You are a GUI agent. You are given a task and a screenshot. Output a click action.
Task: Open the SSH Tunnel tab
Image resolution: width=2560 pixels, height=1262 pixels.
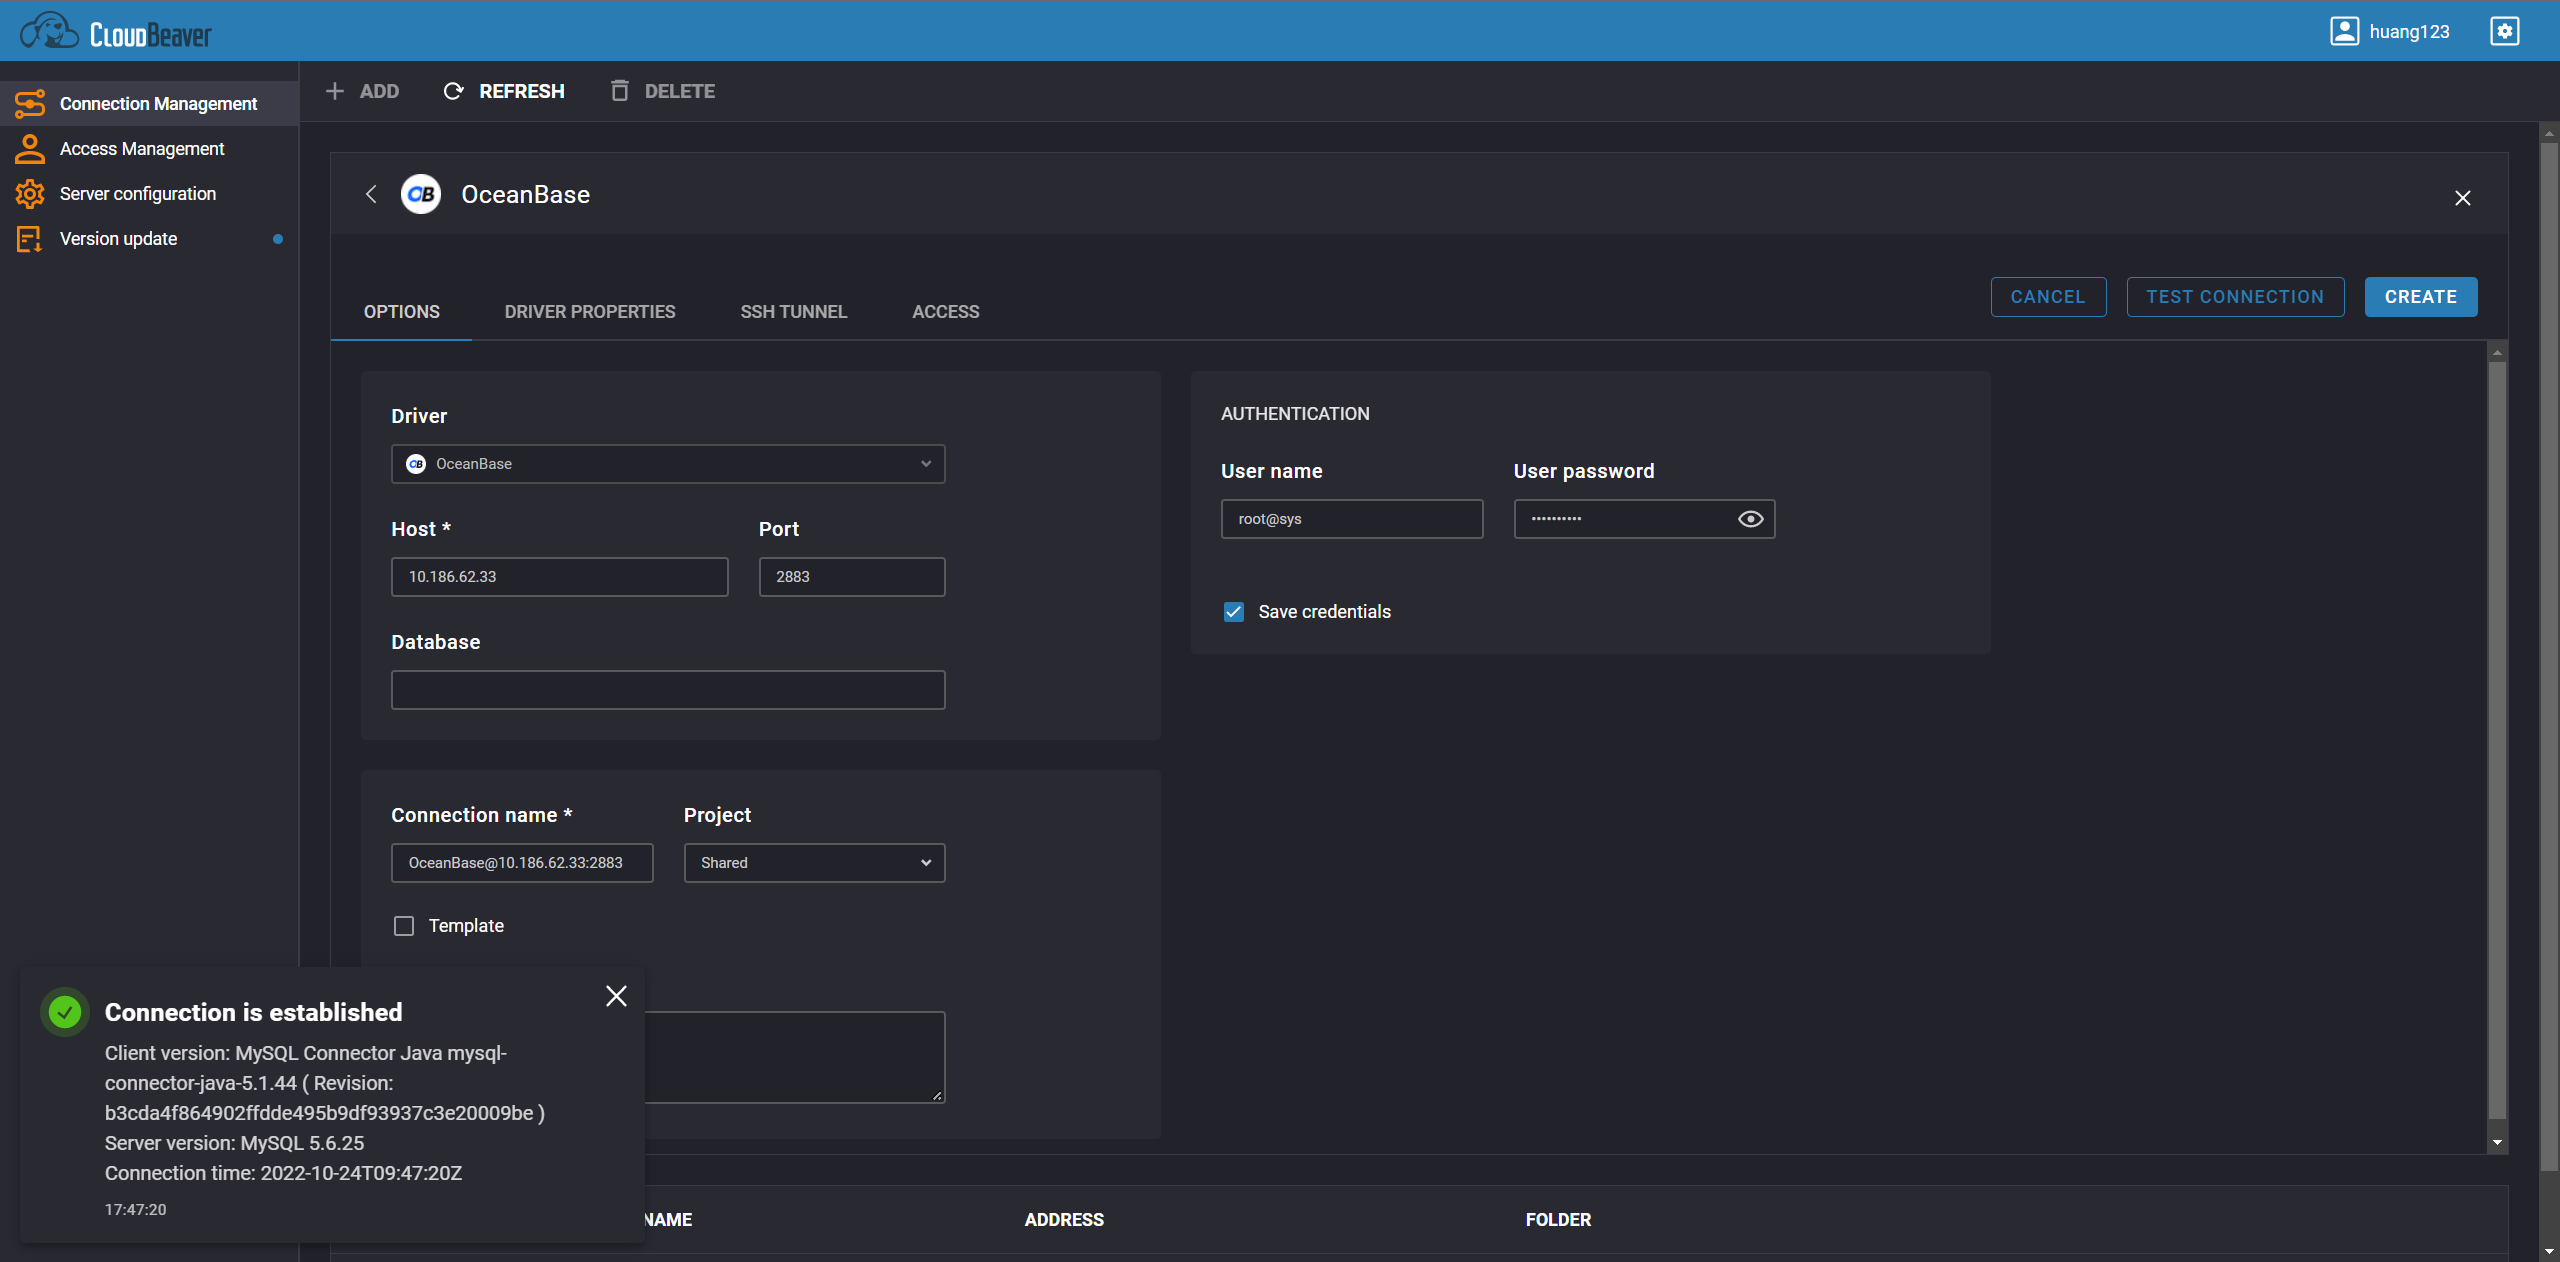(793, 312)
